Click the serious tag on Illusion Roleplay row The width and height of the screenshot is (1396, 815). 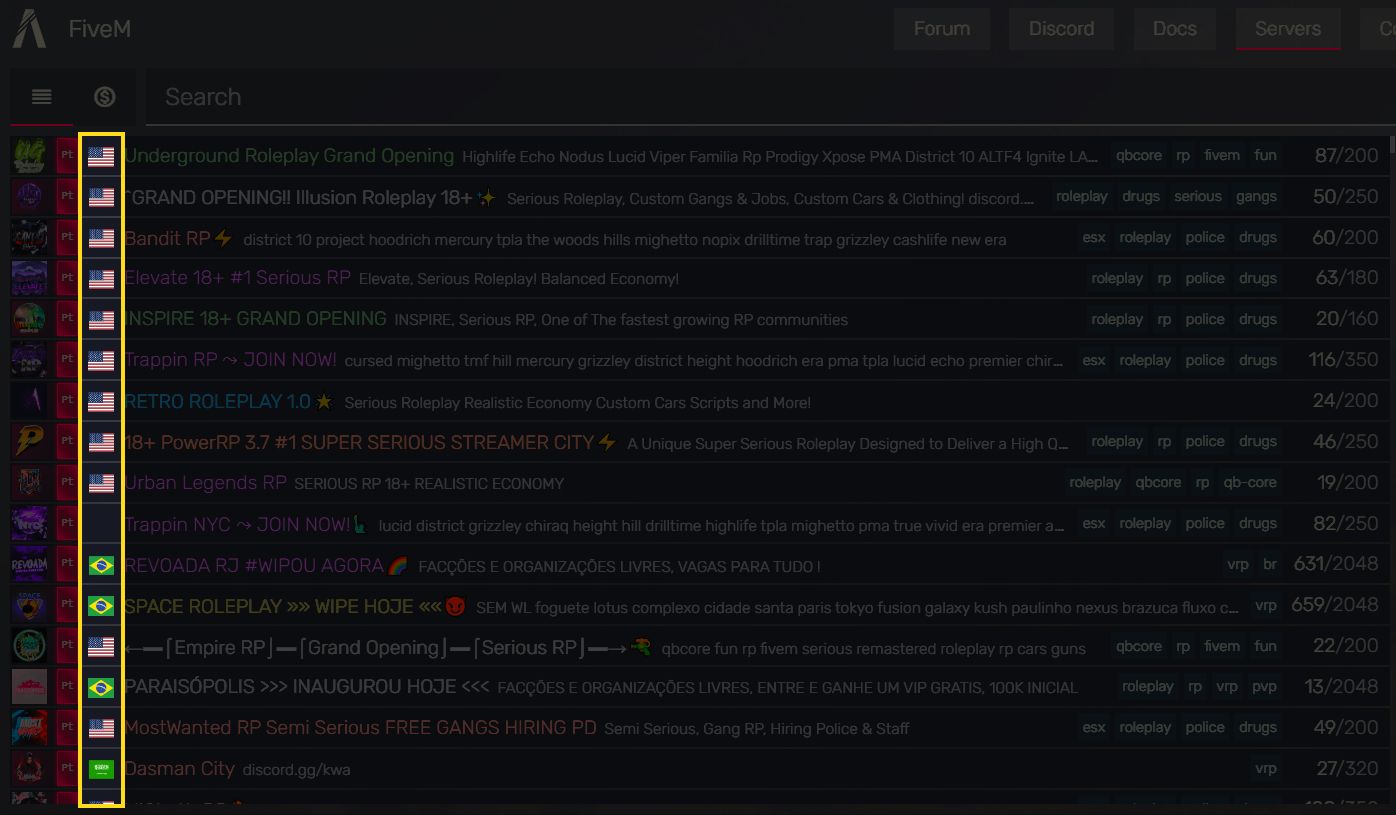pyautogui.click(x=1198, y=196)
